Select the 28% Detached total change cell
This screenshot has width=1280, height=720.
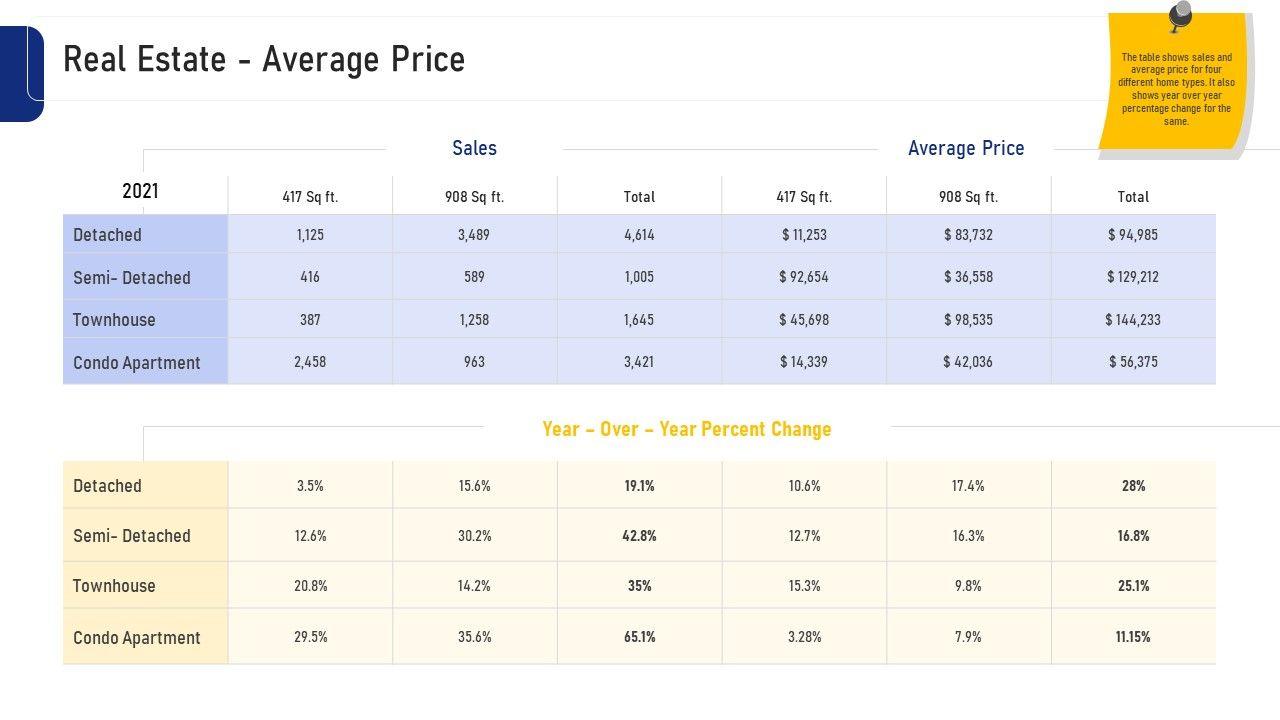[x=1133, y=486]
